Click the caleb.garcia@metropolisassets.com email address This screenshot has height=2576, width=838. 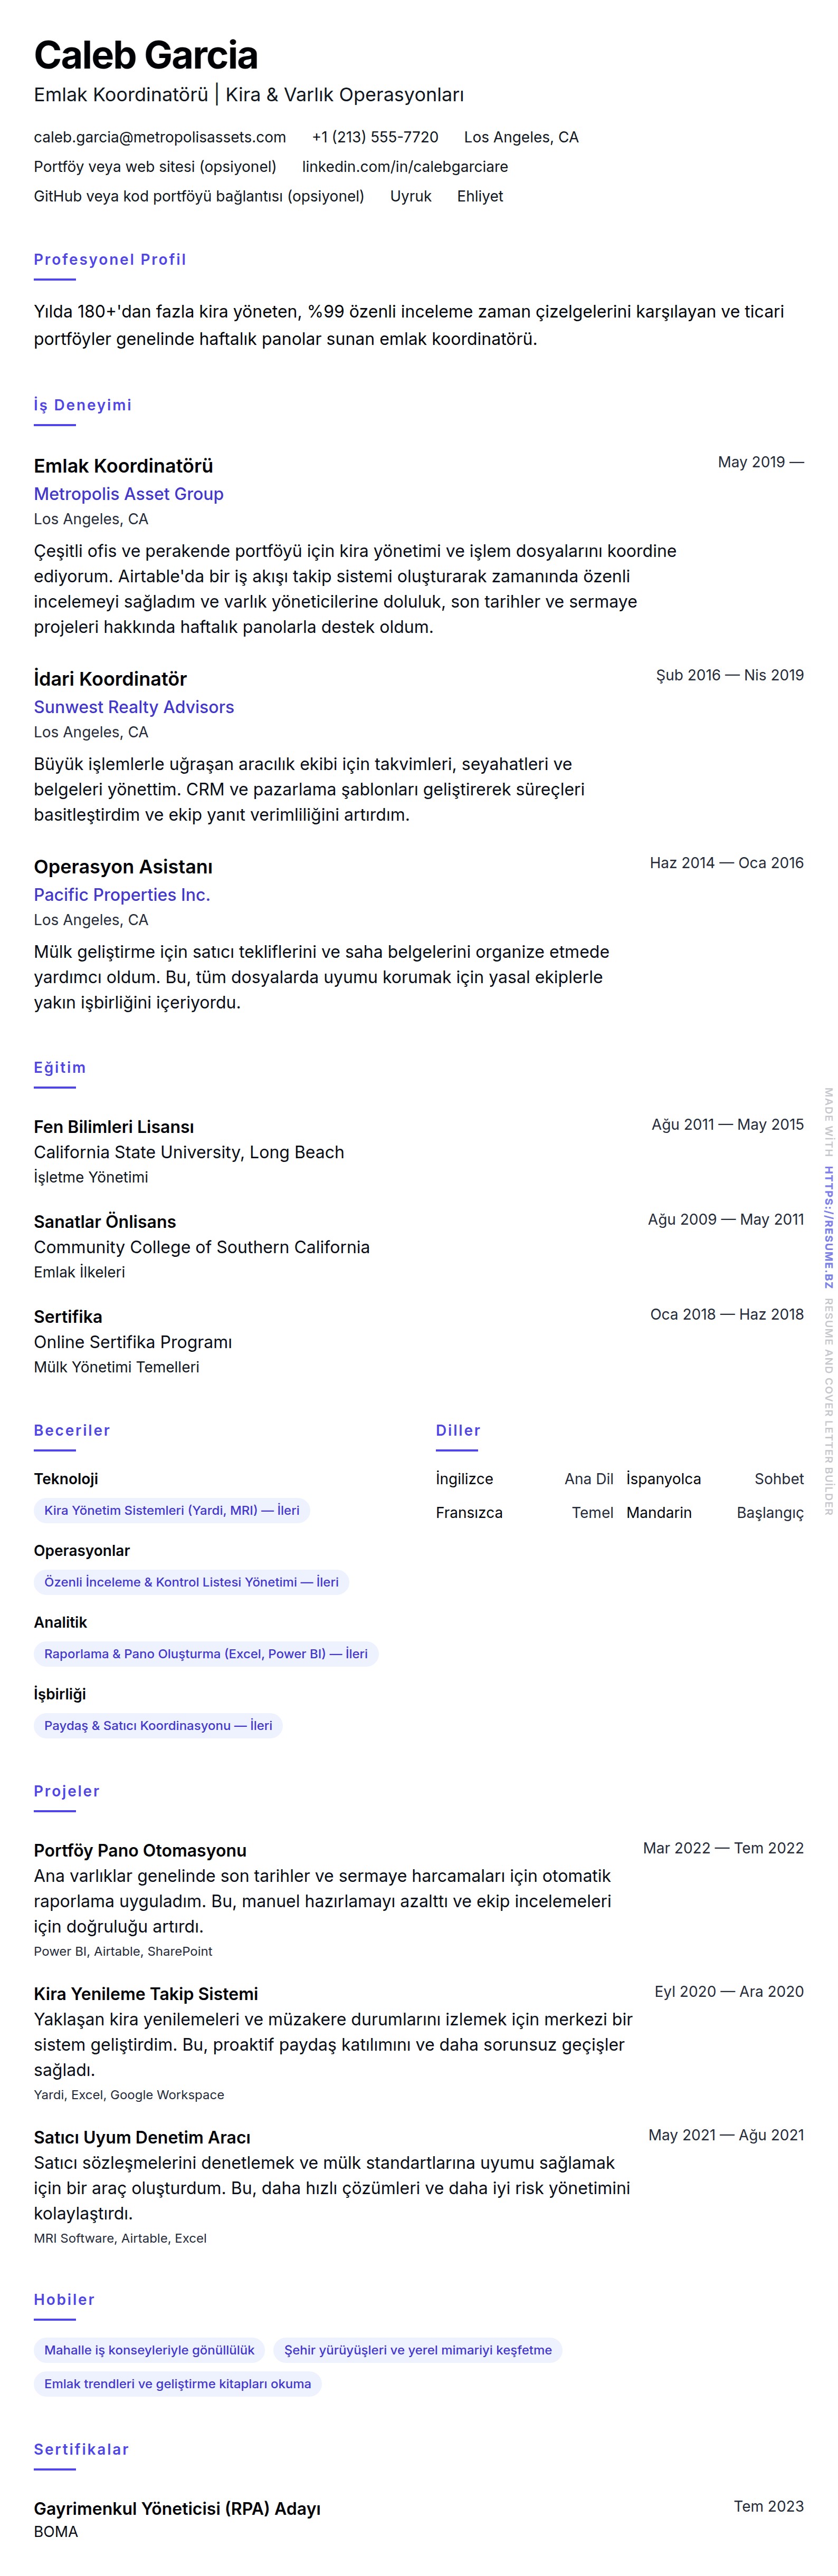160,137
